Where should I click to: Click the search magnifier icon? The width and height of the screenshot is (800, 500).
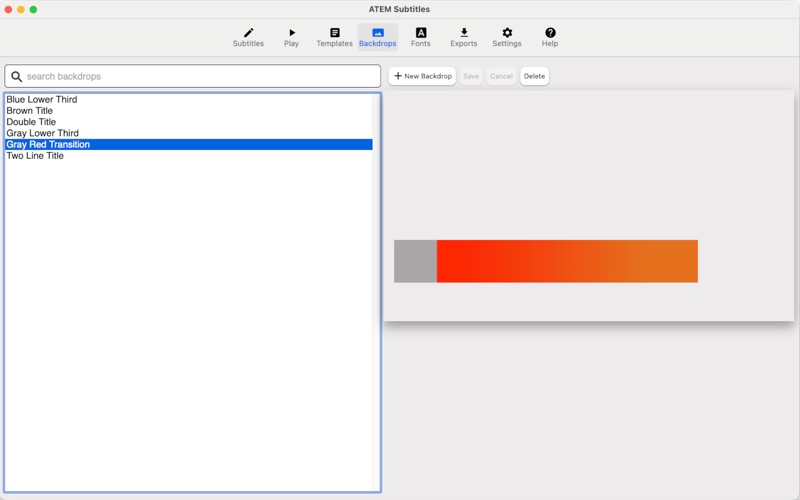16,77
